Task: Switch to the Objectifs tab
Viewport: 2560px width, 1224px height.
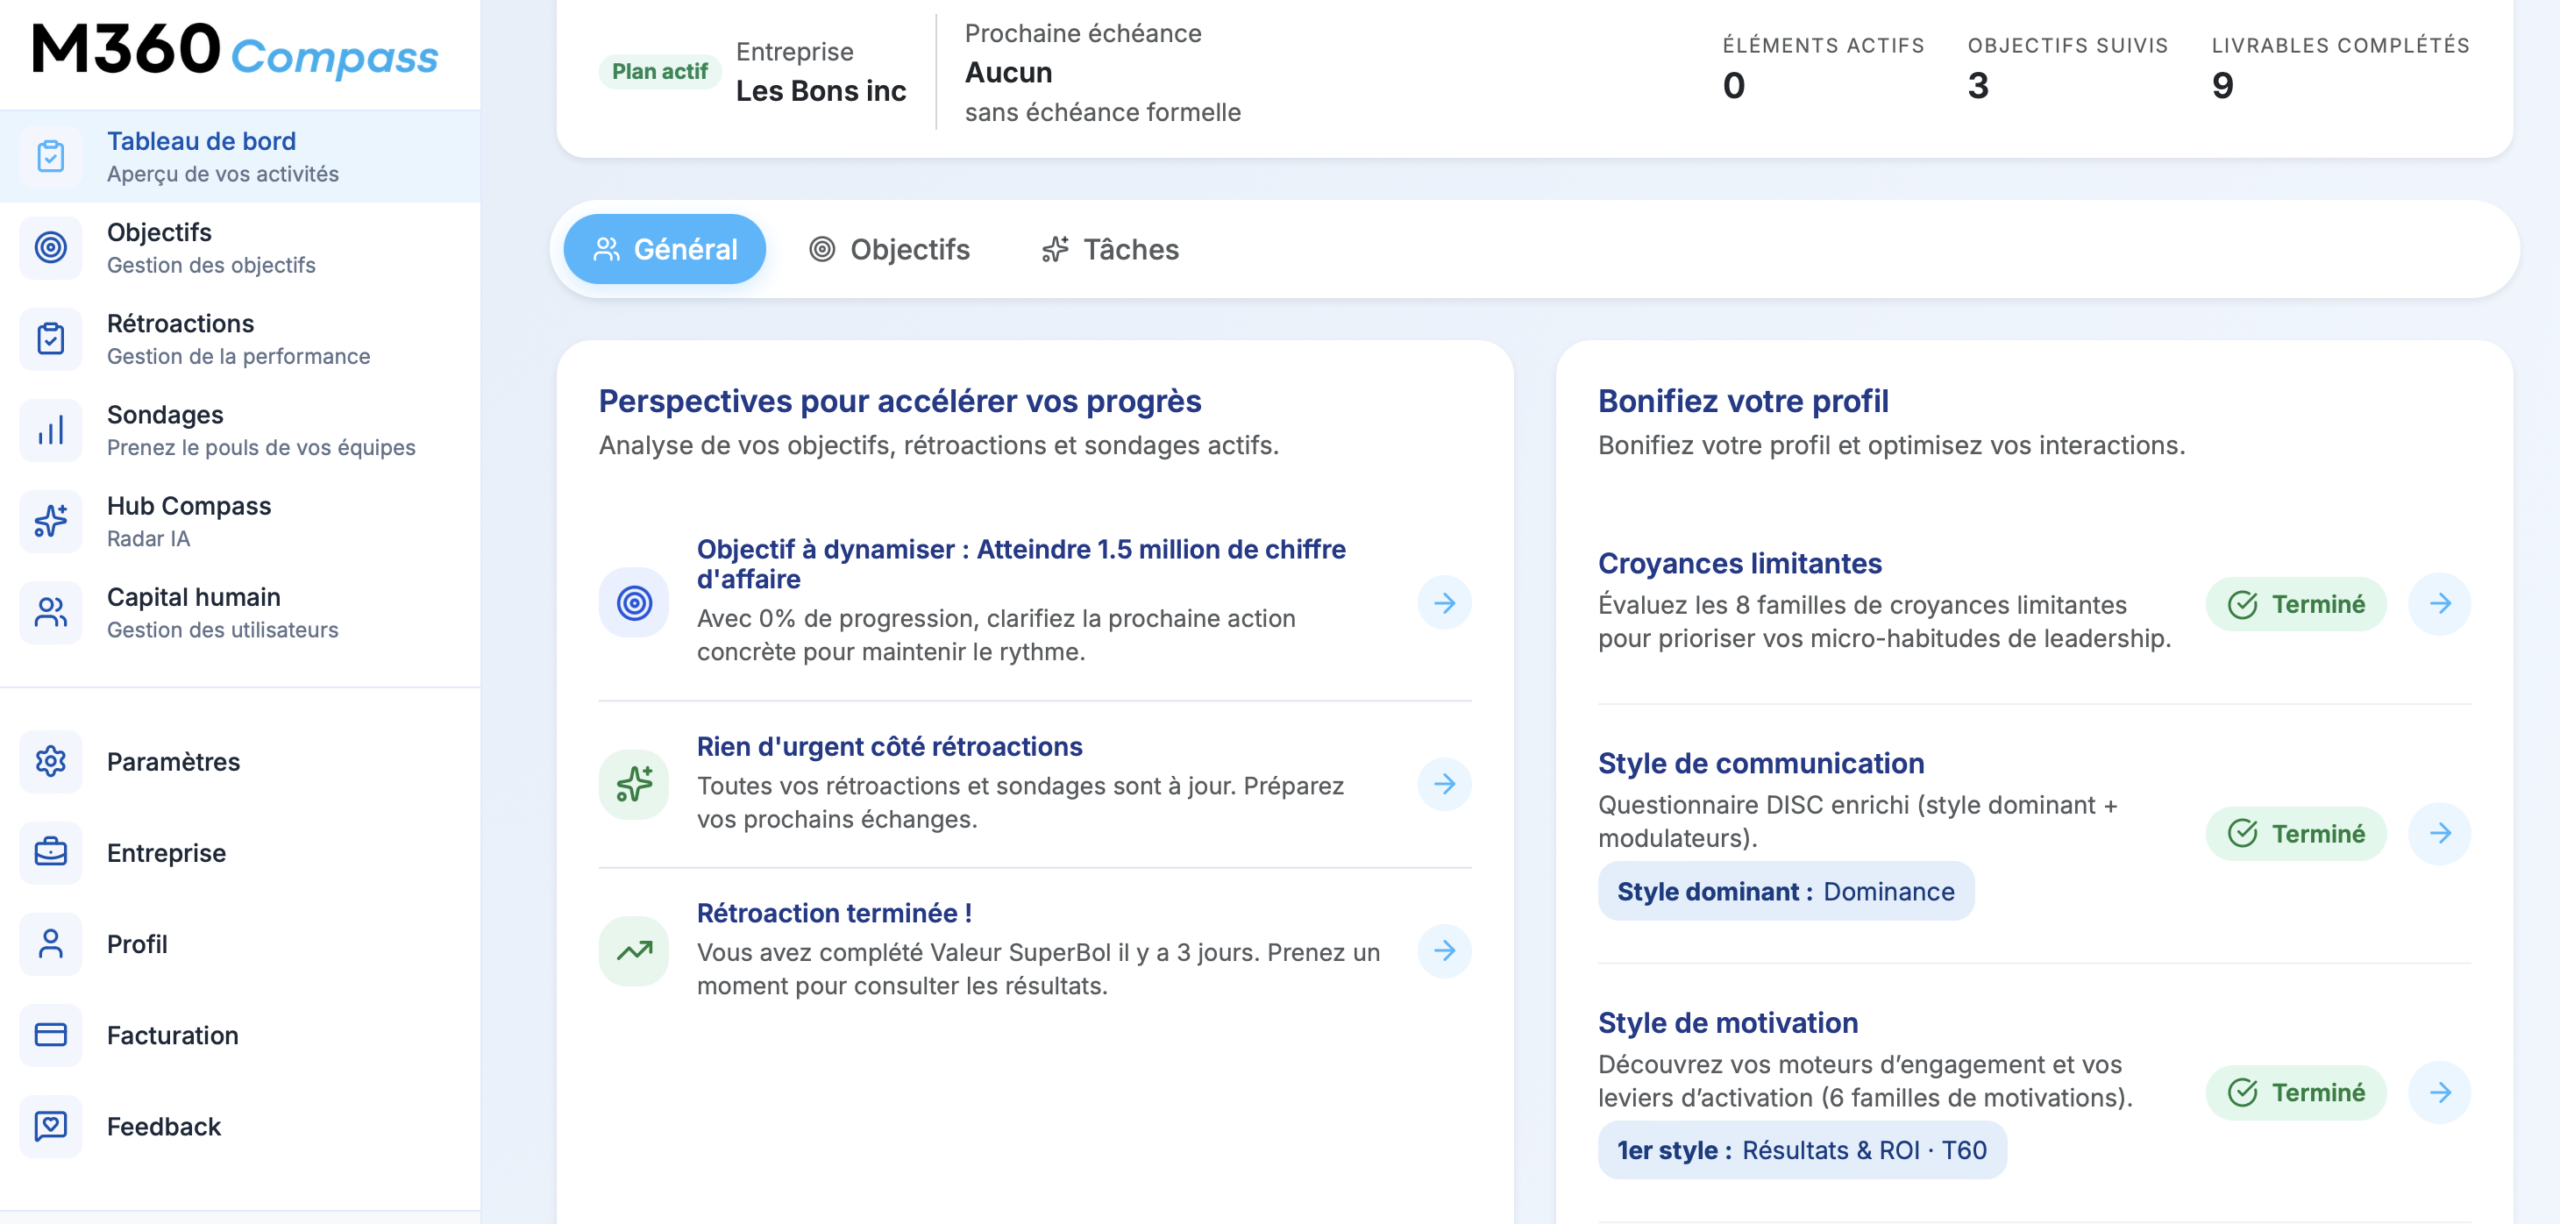Action: [x=890, y=249]
